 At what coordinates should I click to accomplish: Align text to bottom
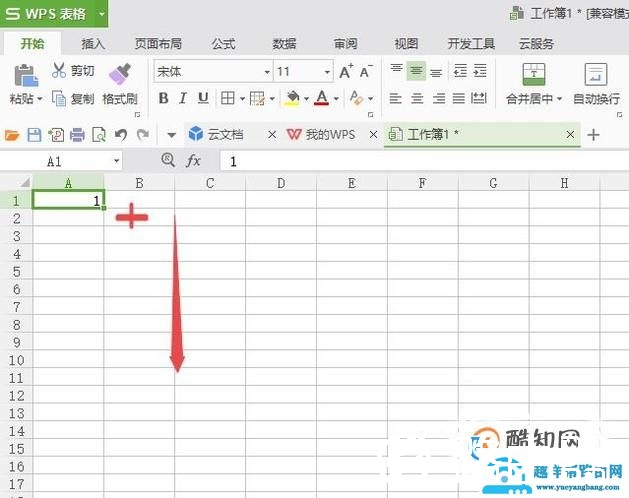click(436, 71)
